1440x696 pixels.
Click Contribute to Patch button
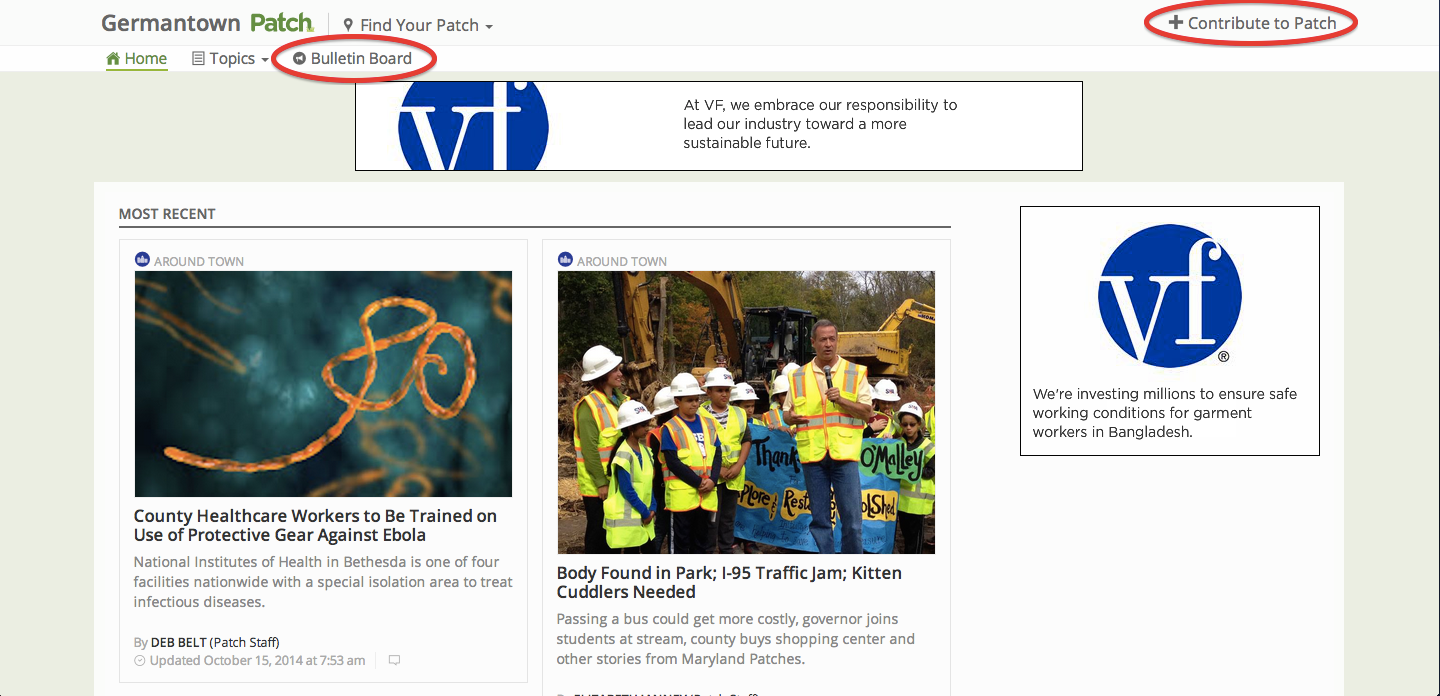click(x=1252, y=23)
